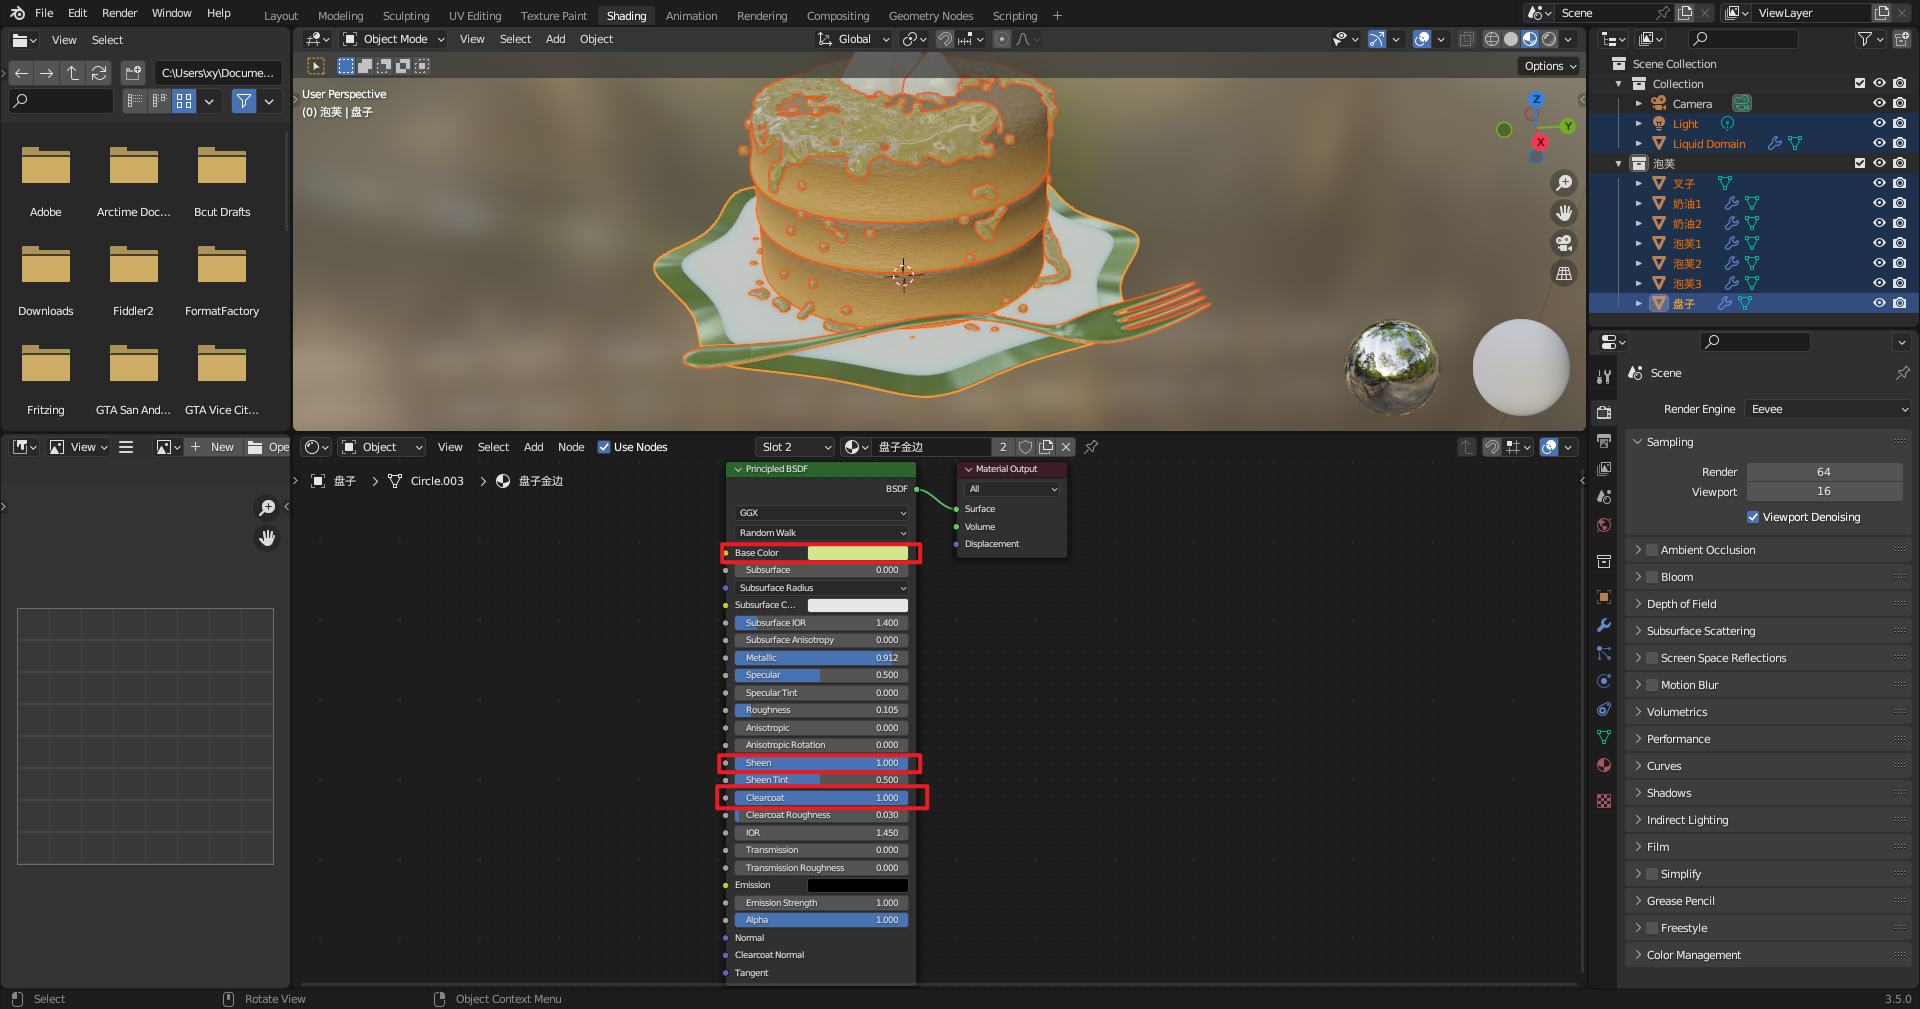Image resolution: width=1920 pixels, height=1009 pixels.
Task: Click the pin icon in Scene properties
Action: point(1902,373)
